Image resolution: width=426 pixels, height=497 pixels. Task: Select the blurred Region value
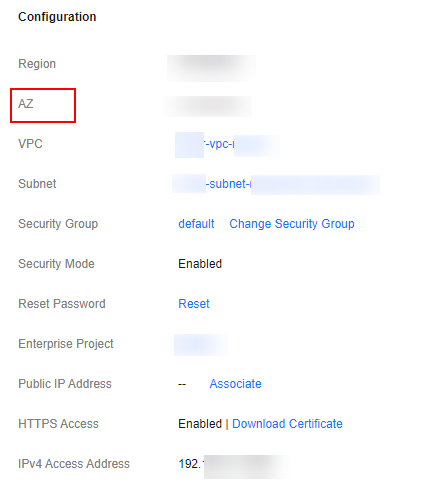point(211,68)
